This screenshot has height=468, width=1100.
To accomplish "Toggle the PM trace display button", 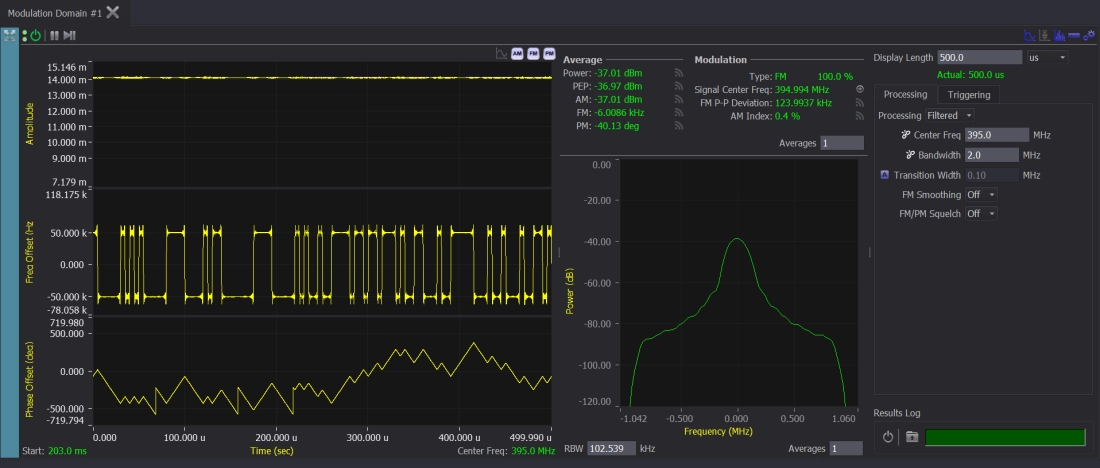I will tap(549, 53).
